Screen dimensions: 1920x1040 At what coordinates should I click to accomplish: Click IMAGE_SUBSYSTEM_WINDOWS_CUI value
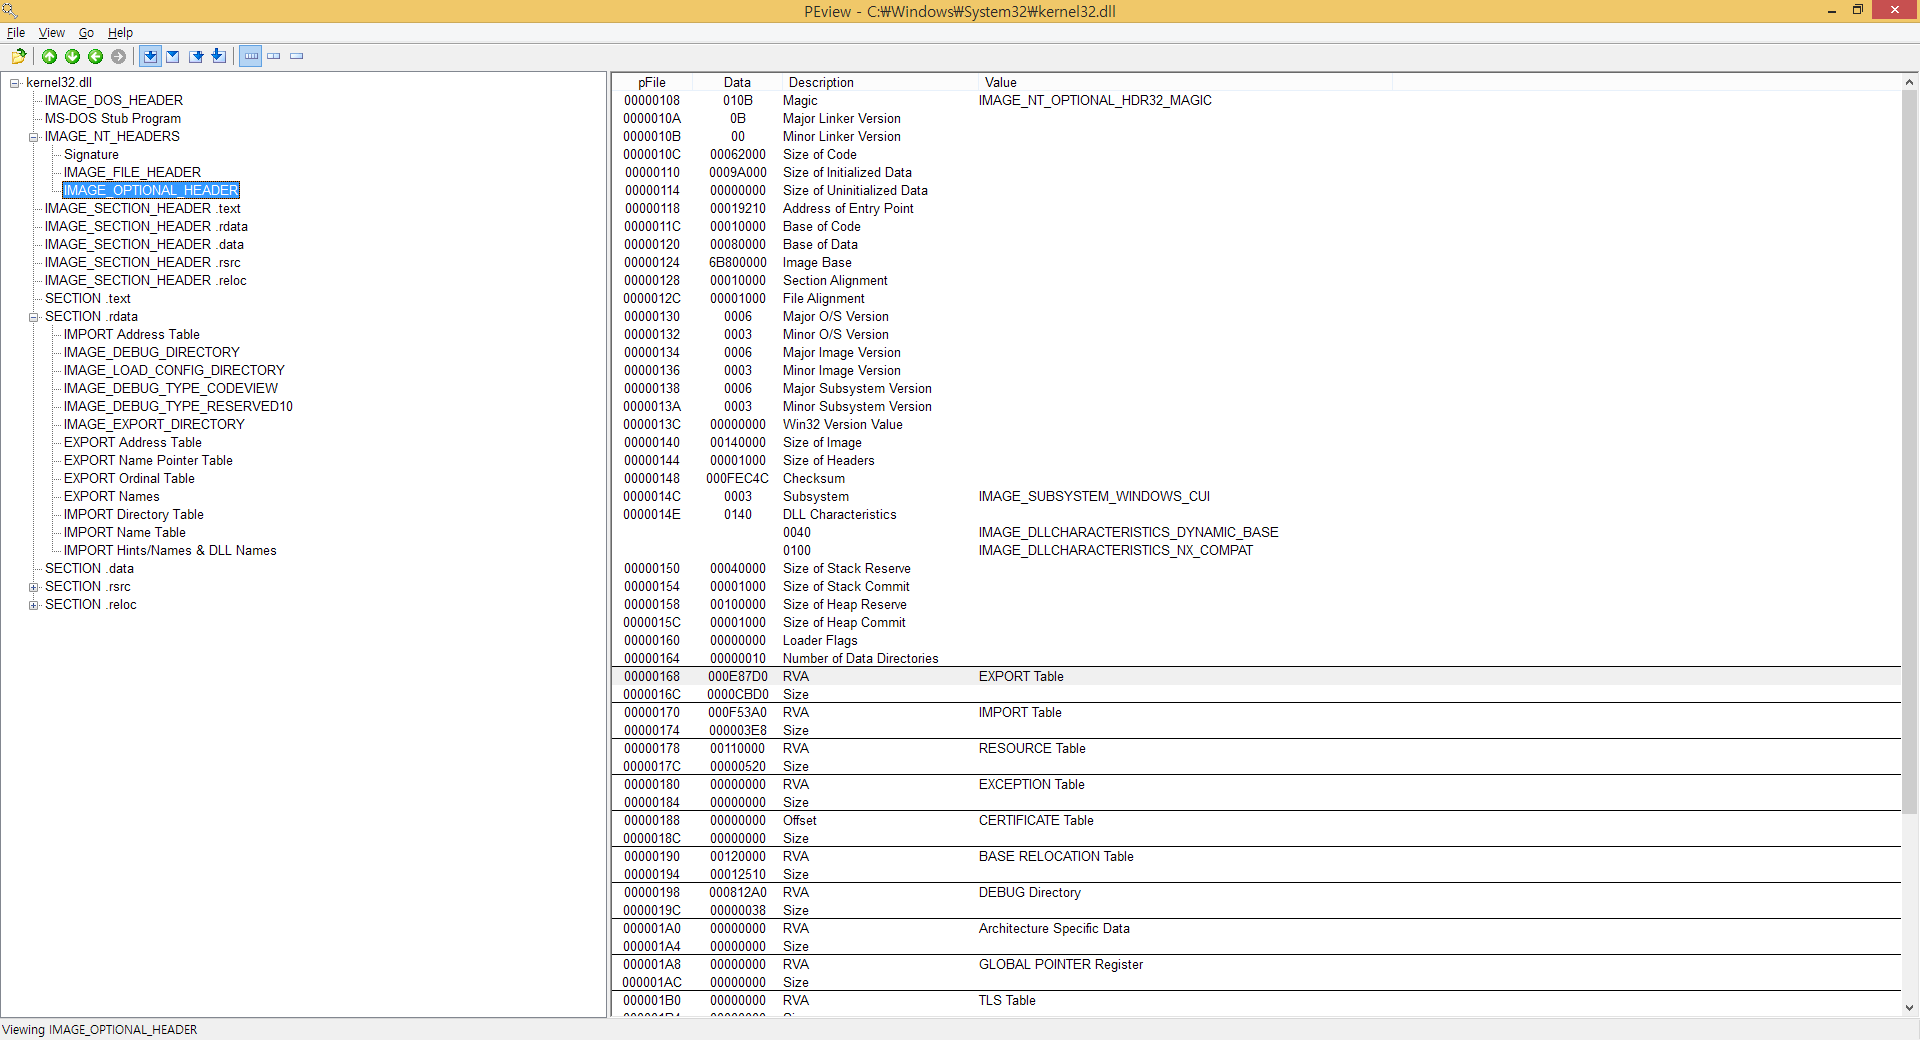click(1094, 496)
